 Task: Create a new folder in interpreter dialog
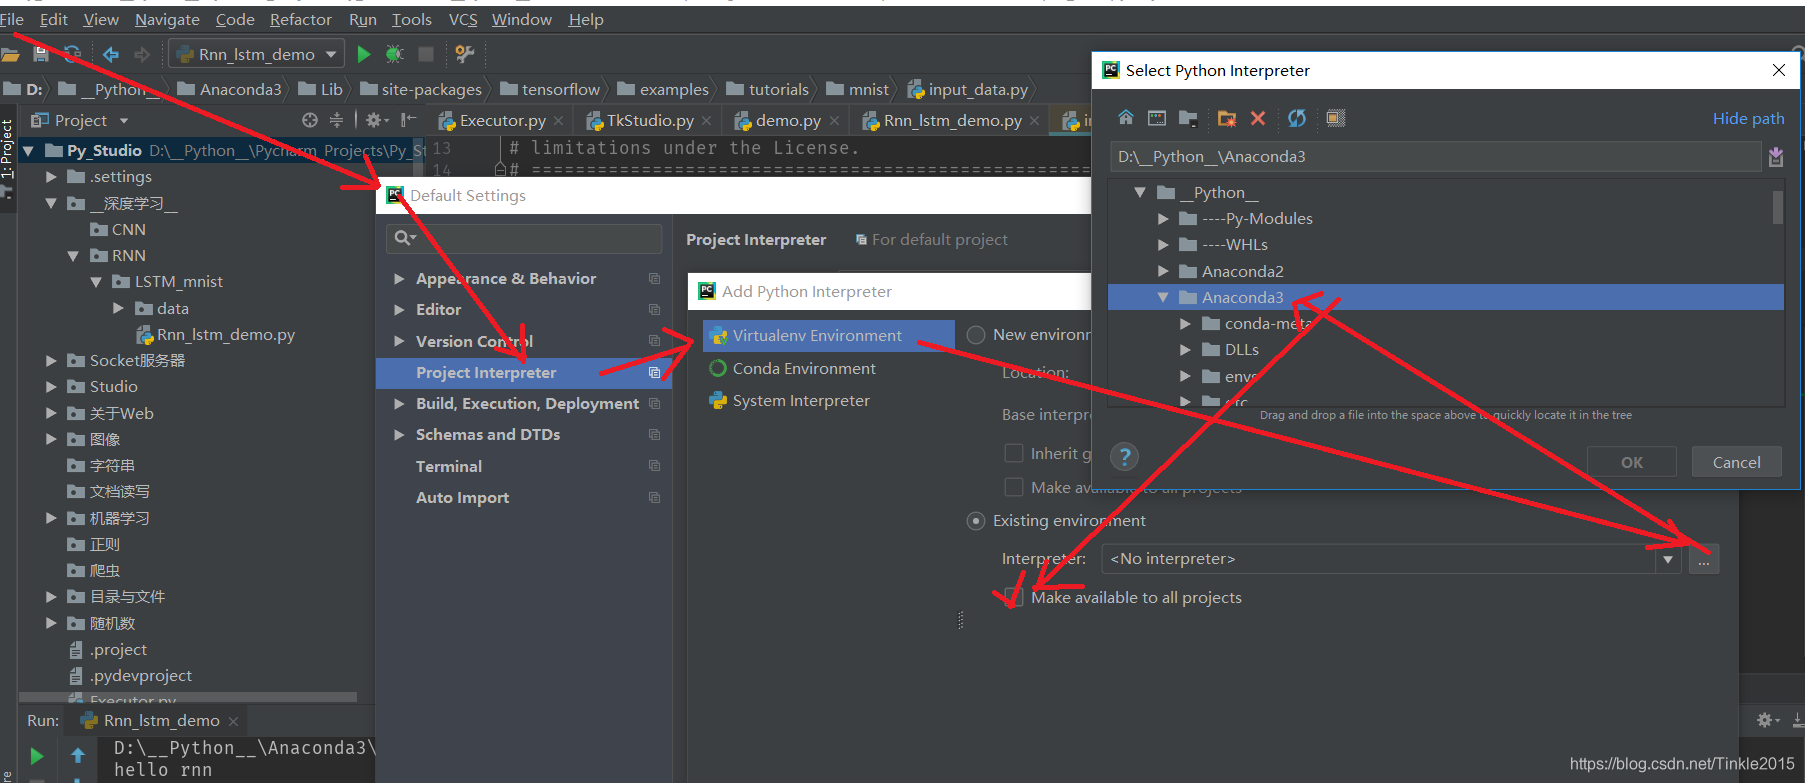click(1227, 118)
